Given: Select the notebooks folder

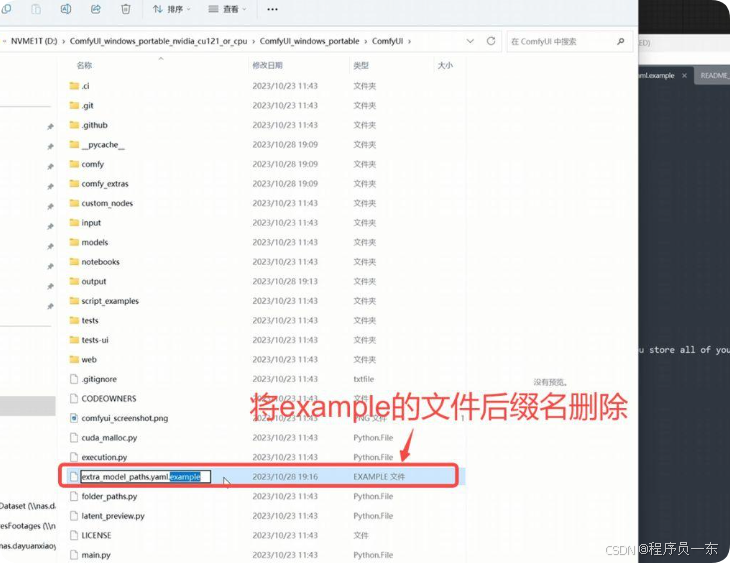Looking at the screenshot, I should (x=94, y=262).
